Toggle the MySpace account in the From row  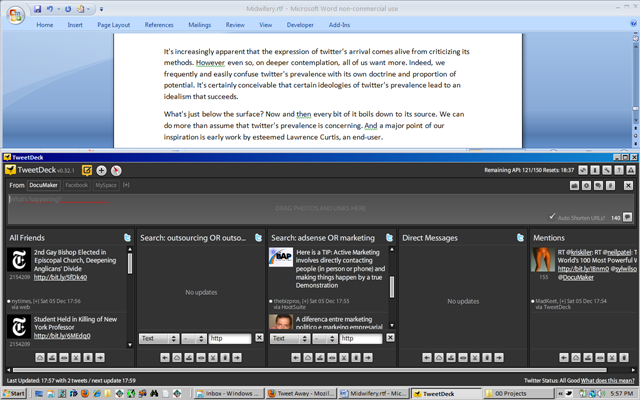pyautogui.click(x=106, y=185)
